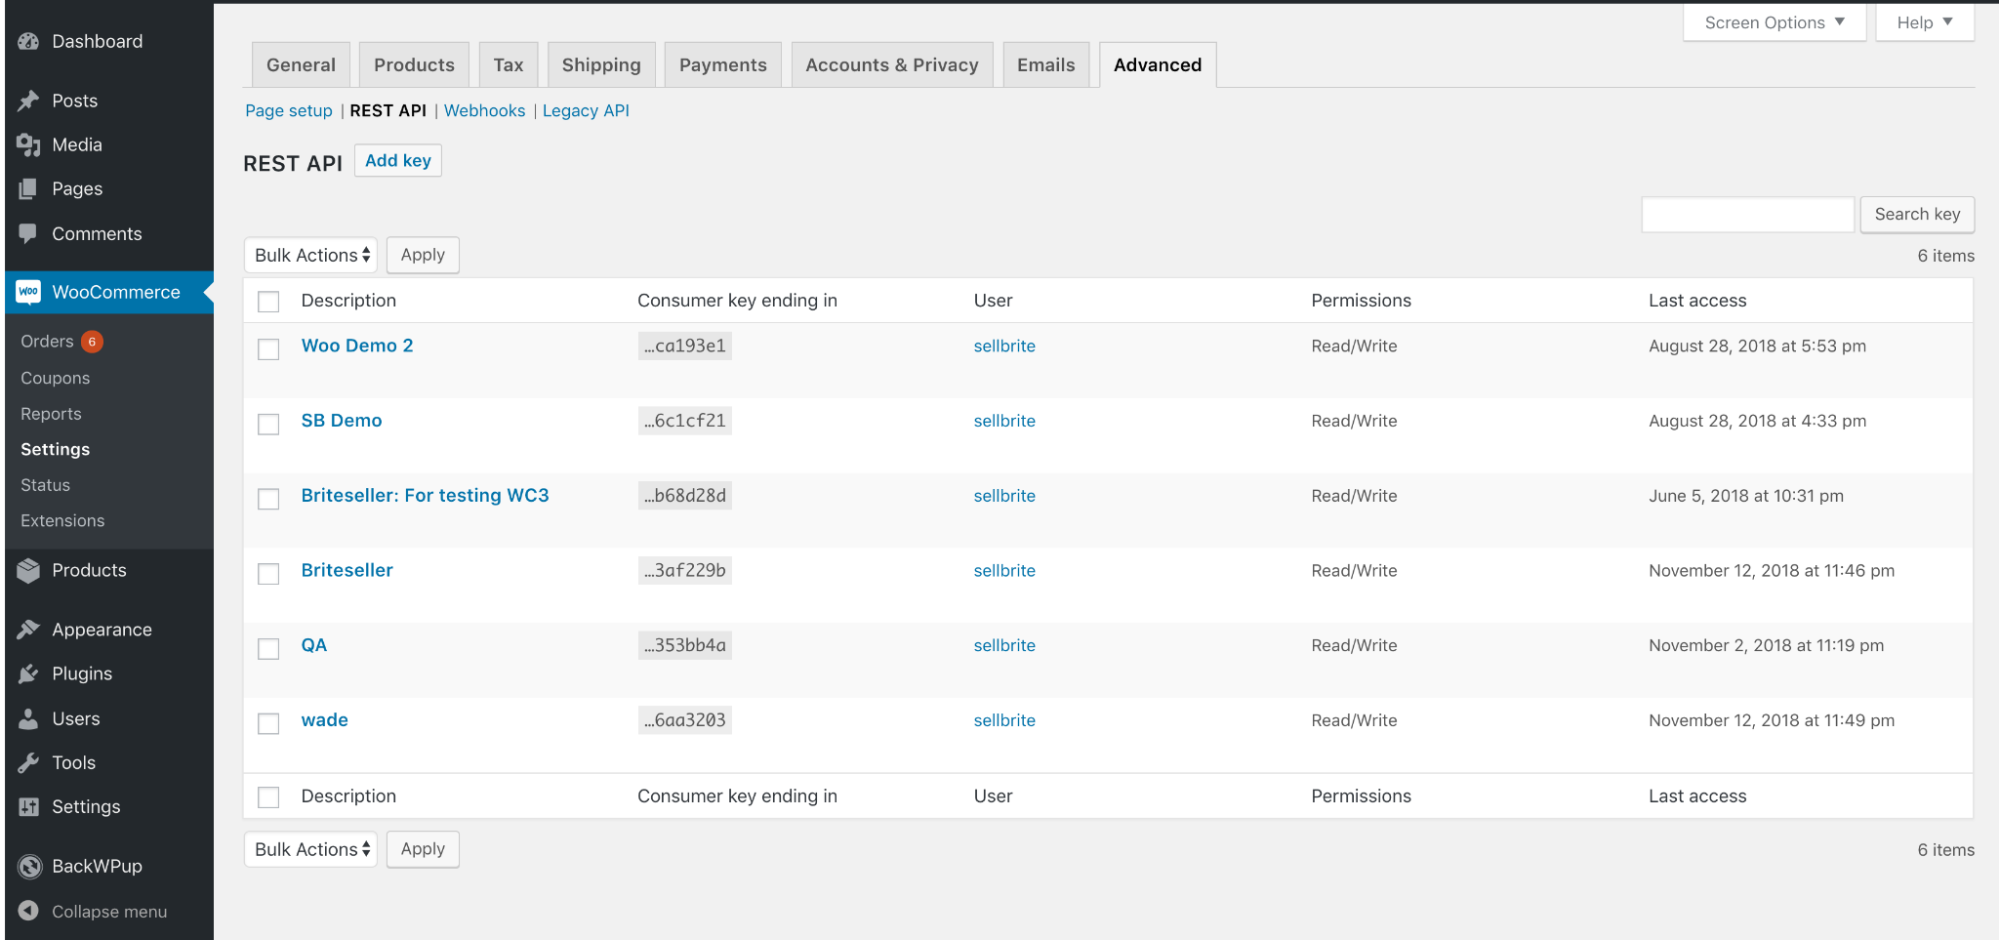Click the Add key button
The image size is (1999, 940).
pos(398,161)
